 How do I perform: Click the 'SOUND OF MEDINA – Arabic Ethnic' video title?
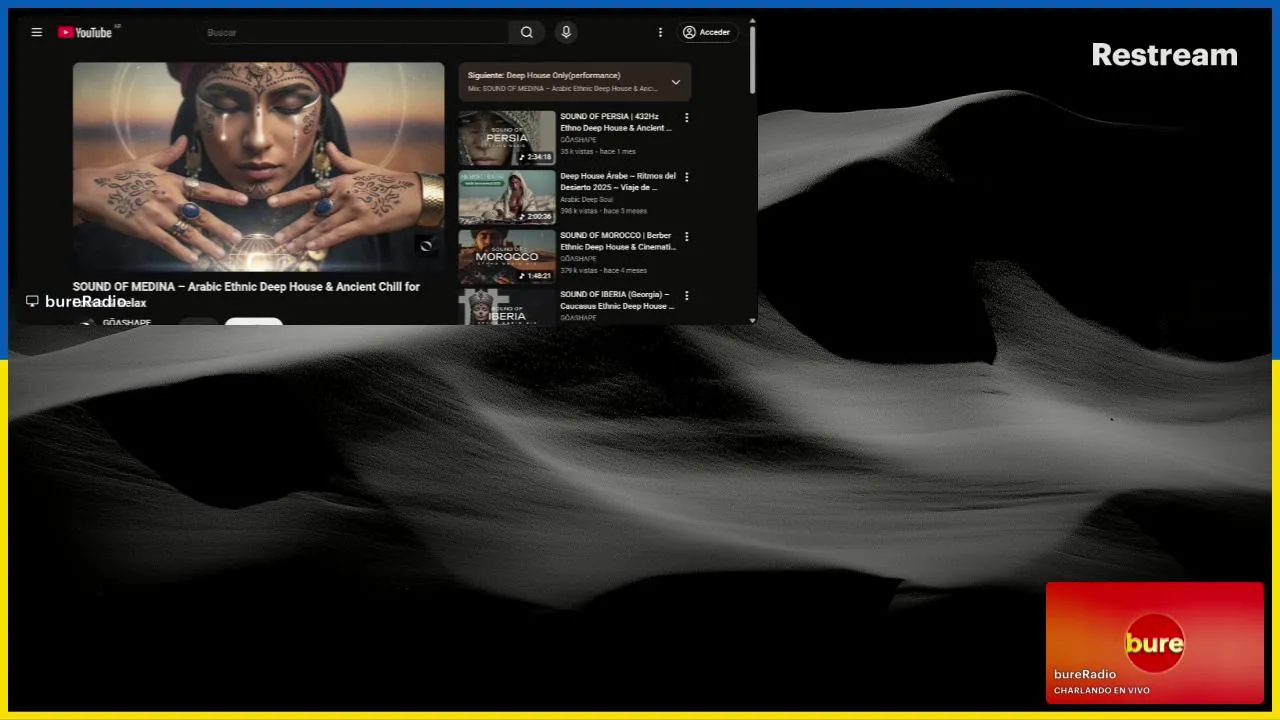click(x=246, y=294)
